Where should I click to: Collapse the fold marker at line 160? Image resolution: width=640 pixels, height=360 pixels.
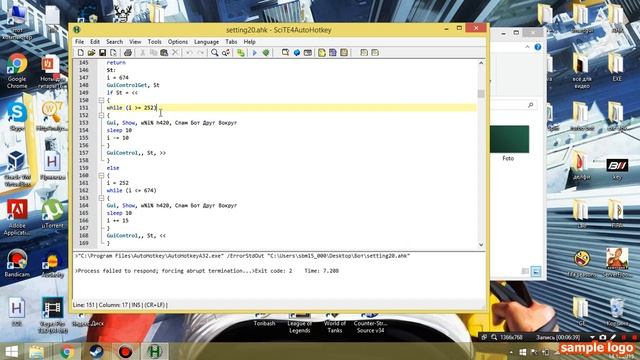(101, 176)
